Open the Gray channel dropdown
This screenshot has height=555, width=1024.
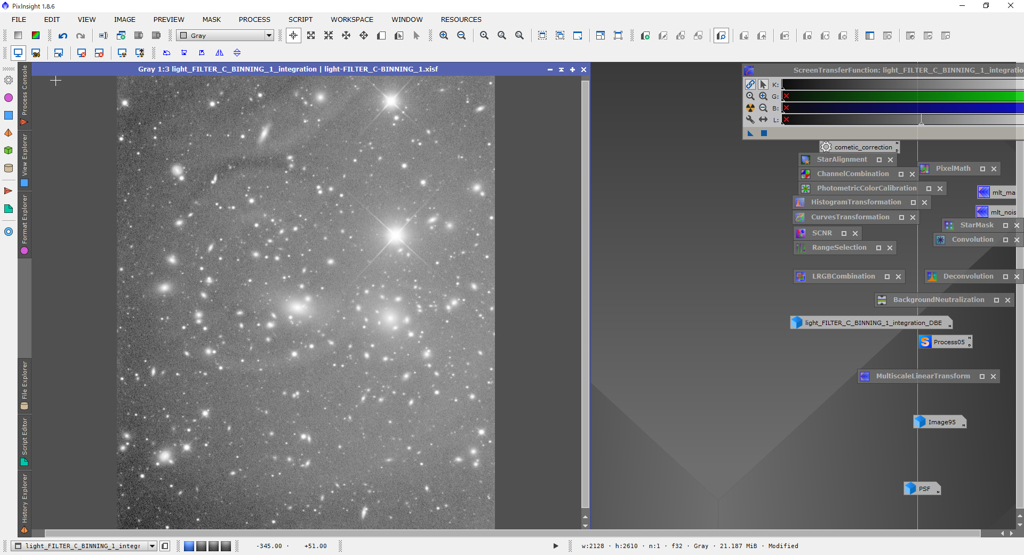[x=268, y=36]
